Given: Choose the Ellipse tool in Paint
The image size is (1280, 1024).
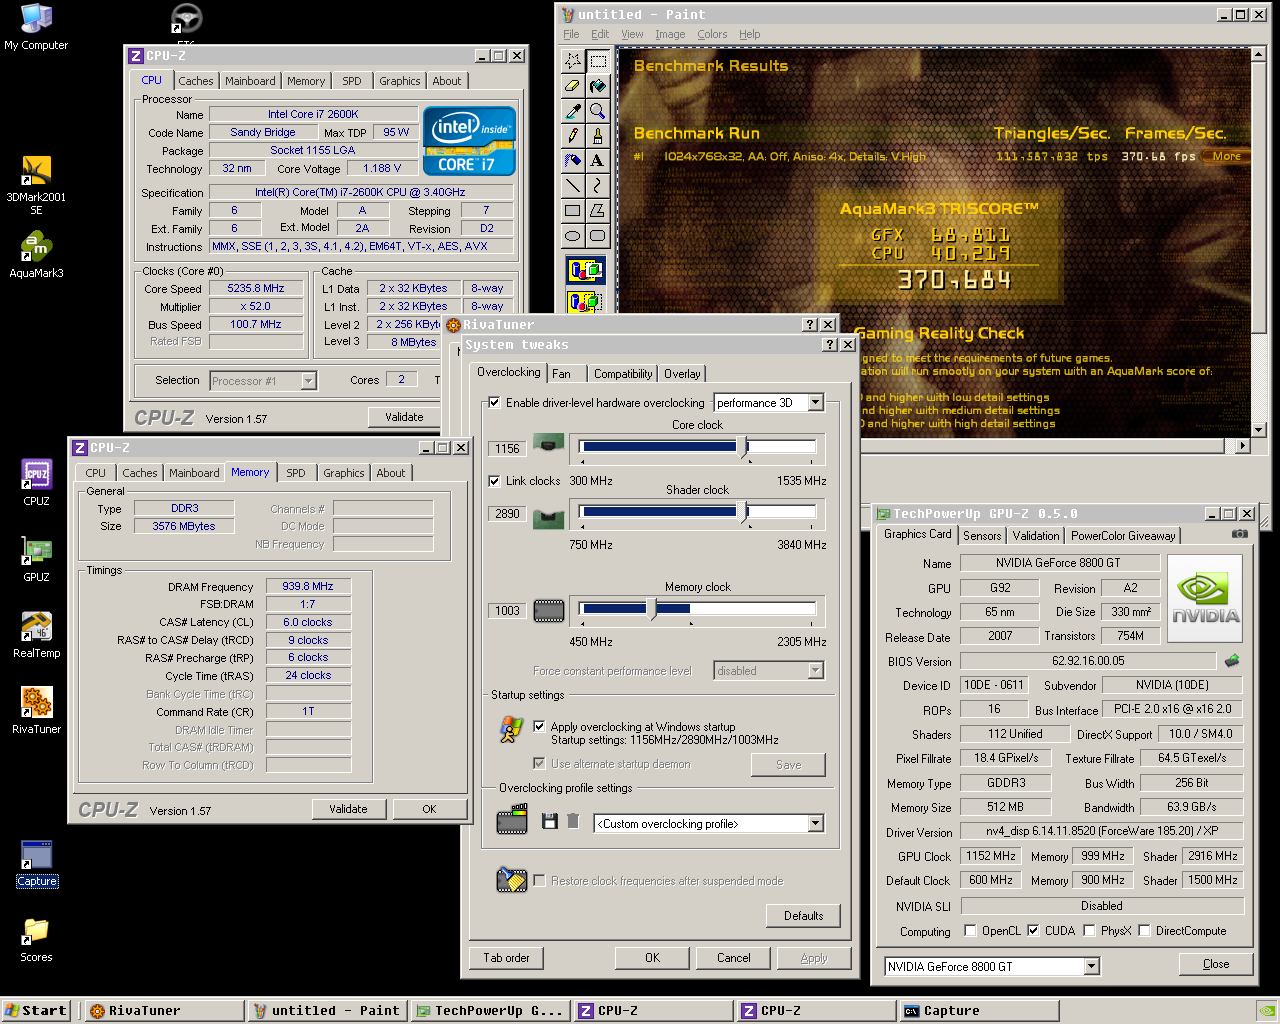Looking at the screenshot, I should click(x=572, y=236).
